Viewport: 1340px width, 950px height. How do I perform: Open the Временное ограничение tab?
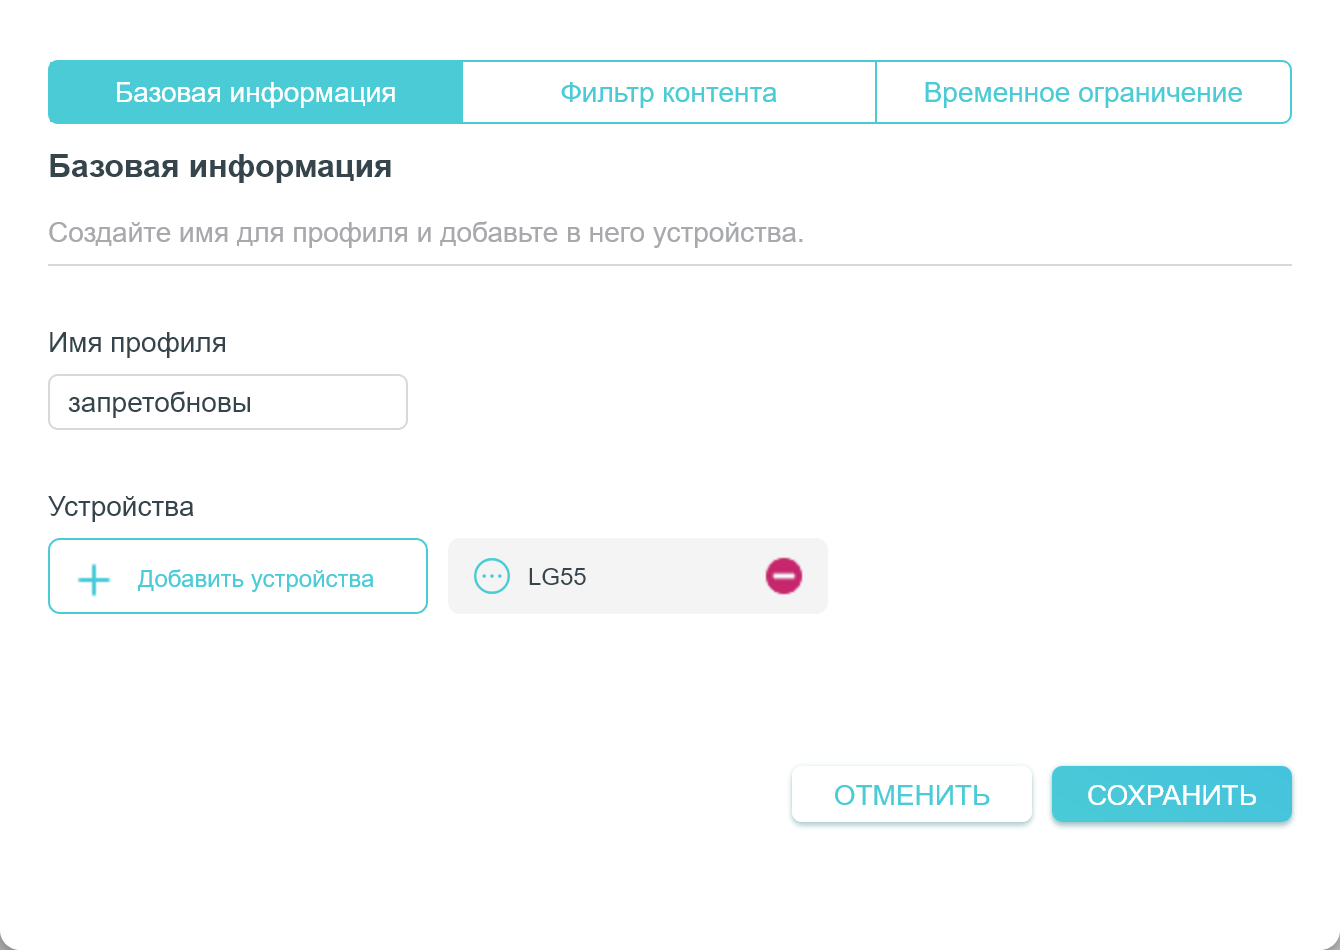coord(1083,93)
